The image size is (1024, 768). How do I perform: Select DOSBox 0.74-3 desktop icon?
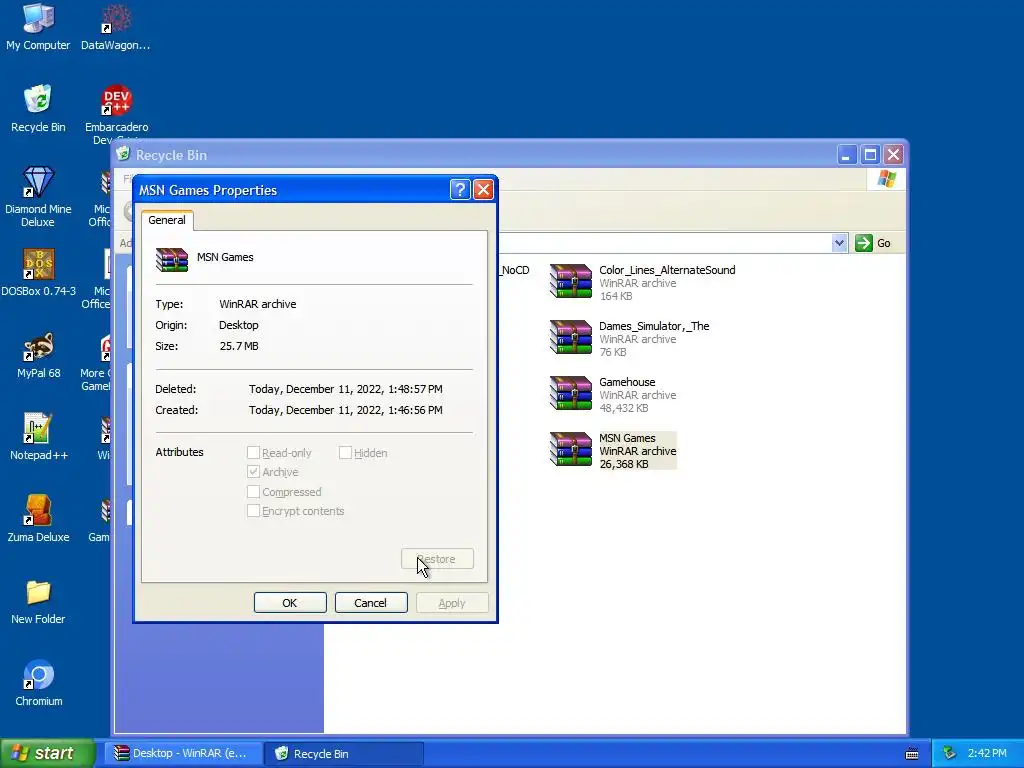pyautogui.click(x=38, y=272)
